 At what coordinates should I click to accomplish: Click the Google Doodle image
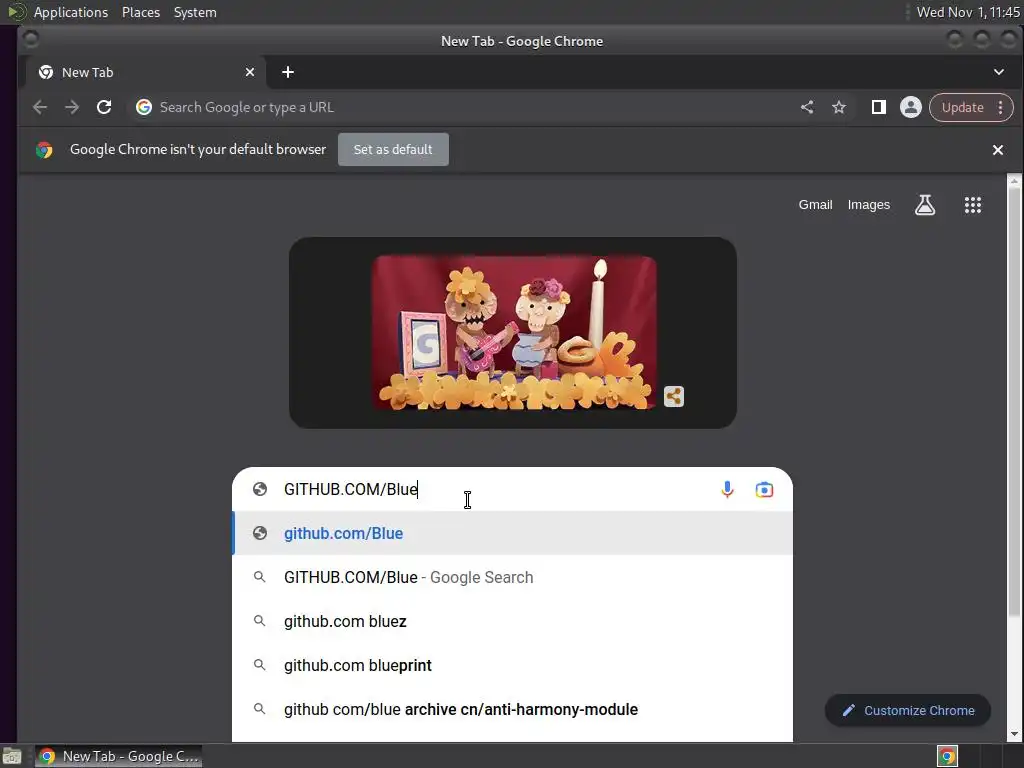coord(514,332)
